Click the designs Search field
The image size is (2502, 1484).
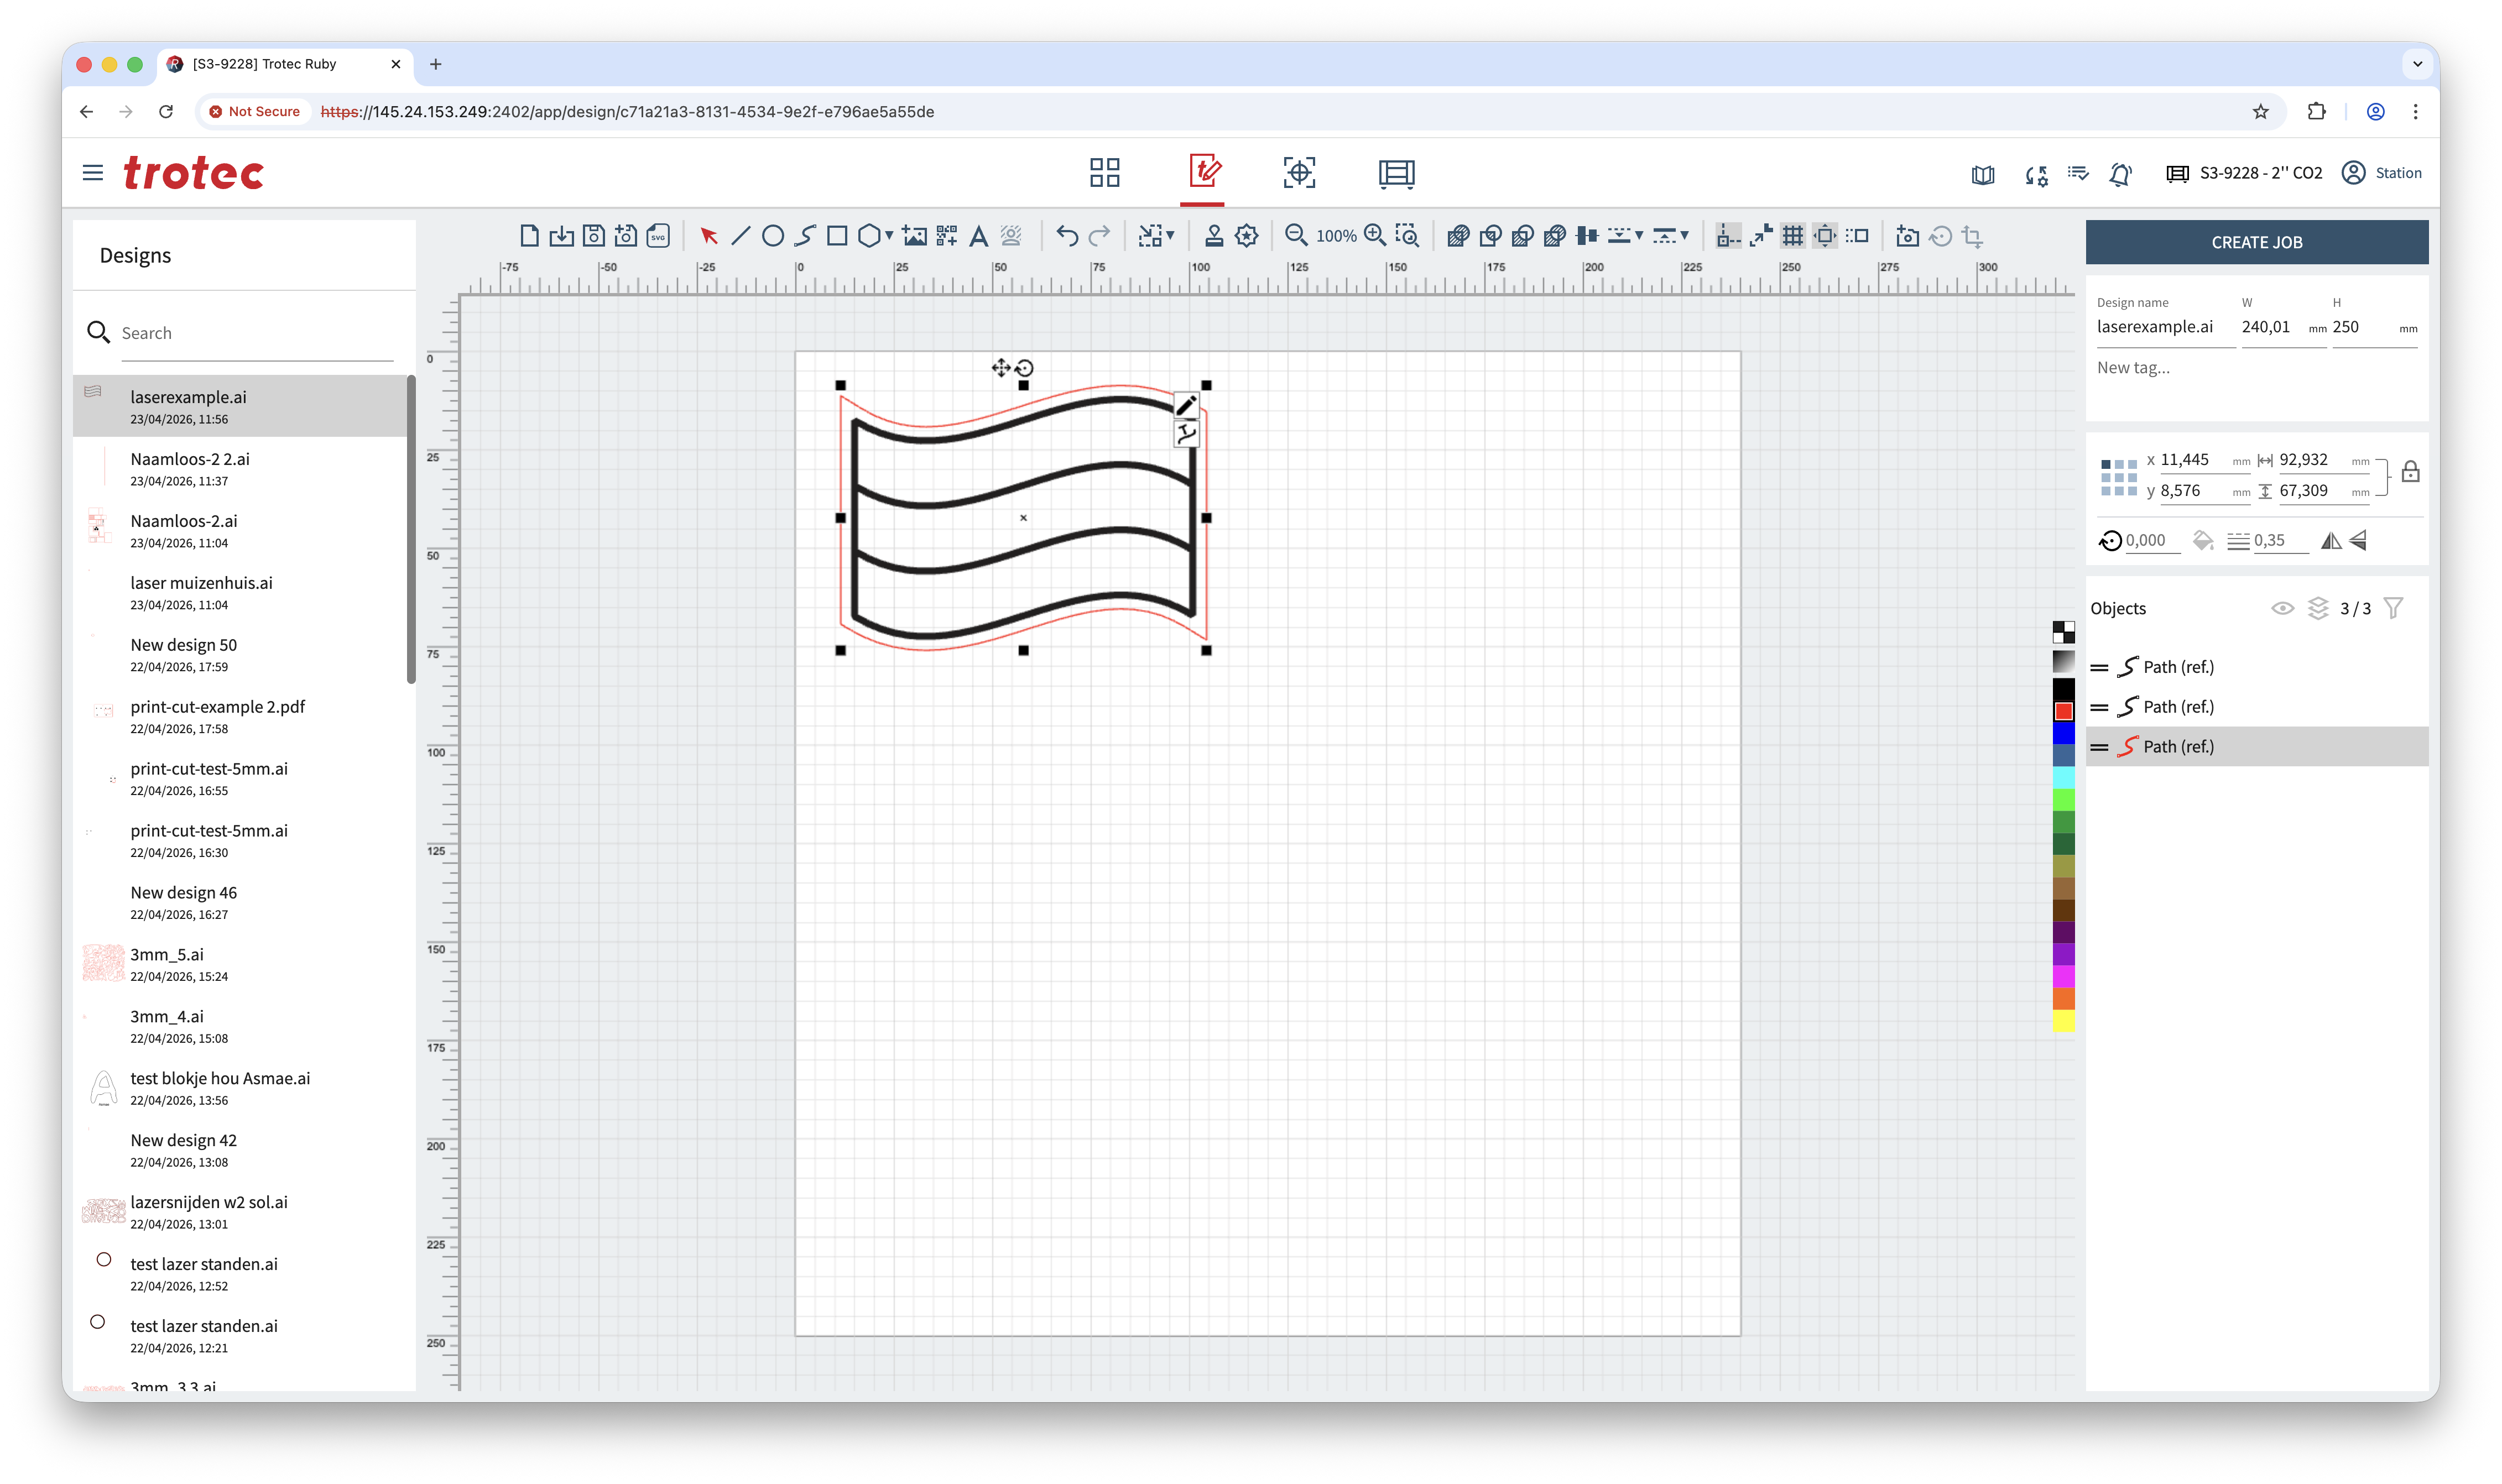click(256, 333)
